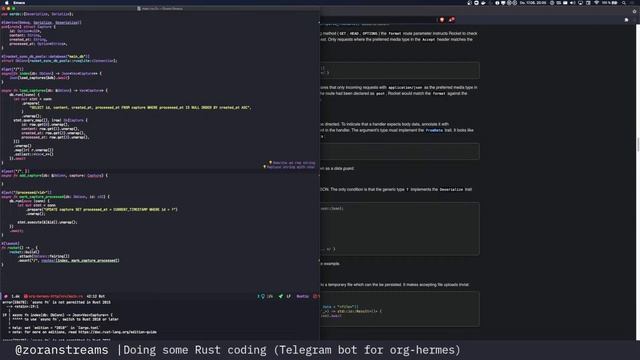Click the '42:12 Bot' position in the modeline

click(96, 296)
